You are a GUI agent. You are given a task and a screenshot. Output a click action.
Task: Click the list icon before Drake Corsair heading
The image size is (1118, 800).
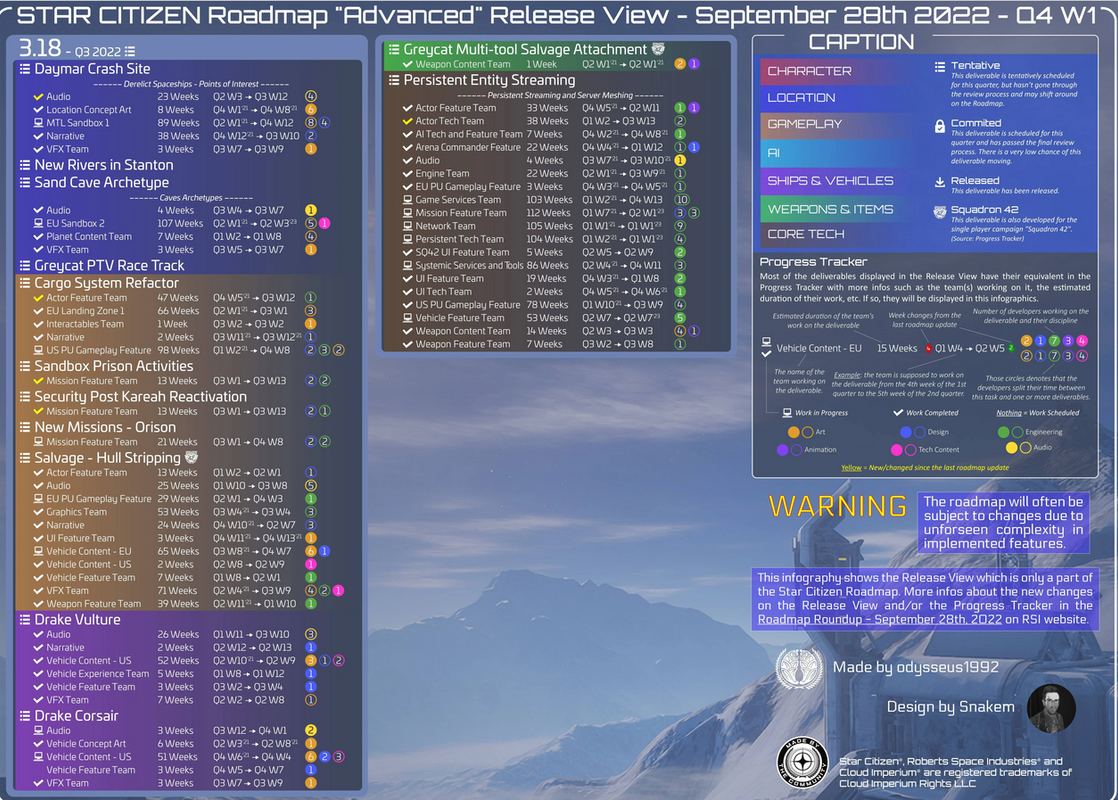coord(25,716)
